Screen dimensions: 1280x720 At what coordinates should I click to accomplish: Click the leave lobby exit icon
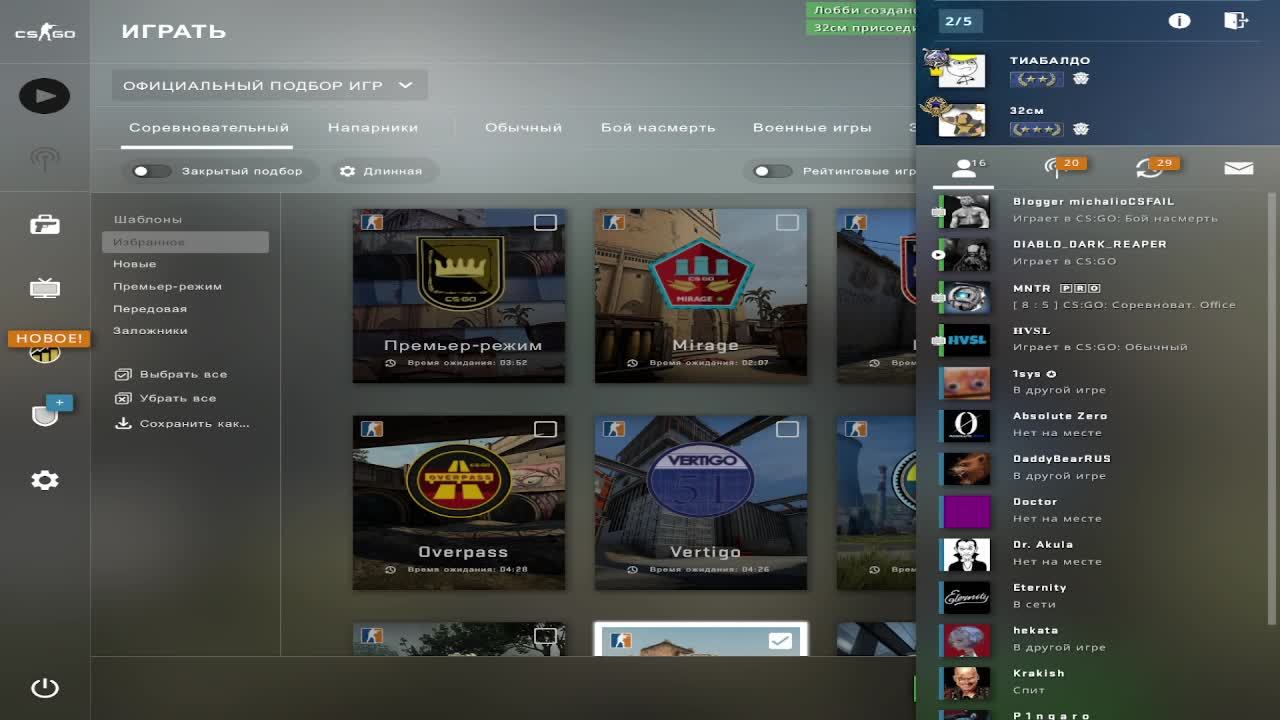(1236, 20)
